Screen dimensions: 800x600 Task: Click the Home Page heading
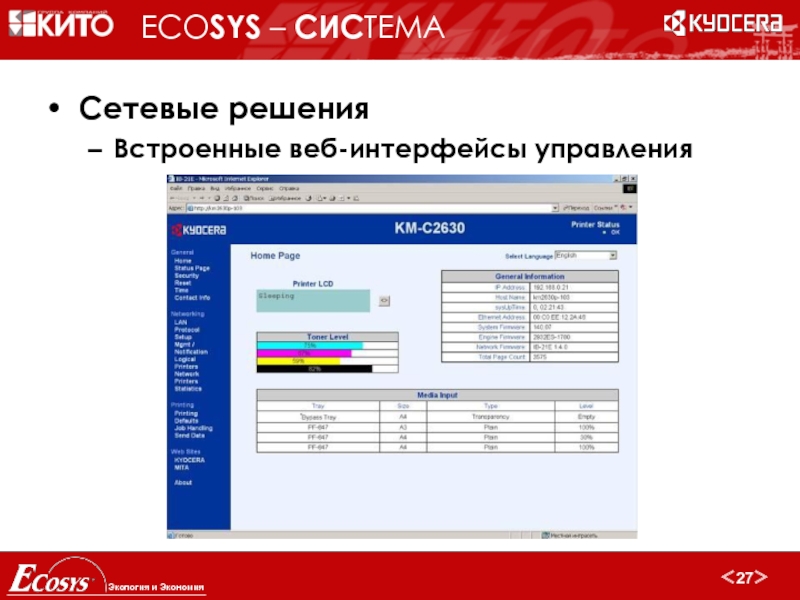(x=275, y=256)
